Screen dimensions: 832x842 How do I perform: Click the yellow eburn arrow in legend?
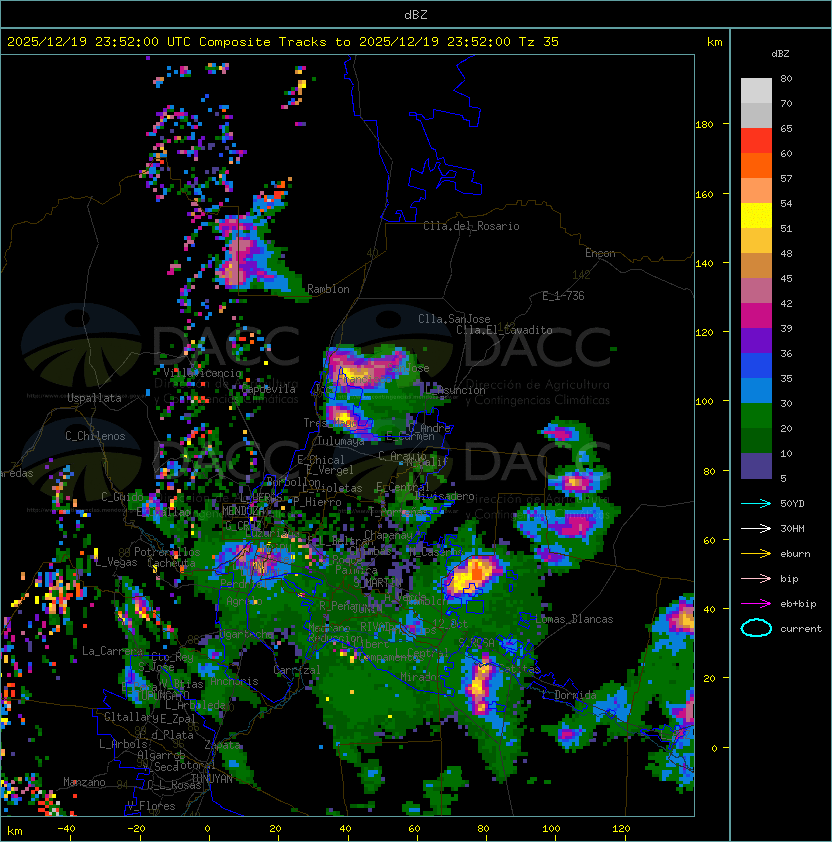756,554
